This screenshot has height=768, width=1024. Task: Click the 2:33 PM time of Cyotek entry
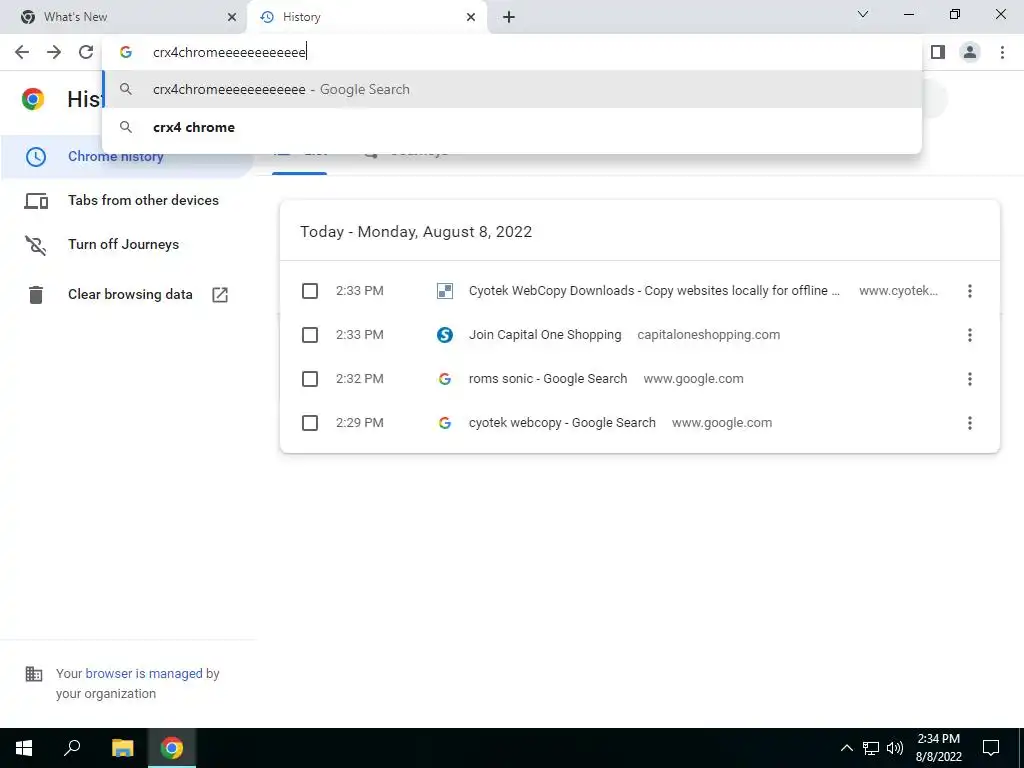[x=360, y=291]
